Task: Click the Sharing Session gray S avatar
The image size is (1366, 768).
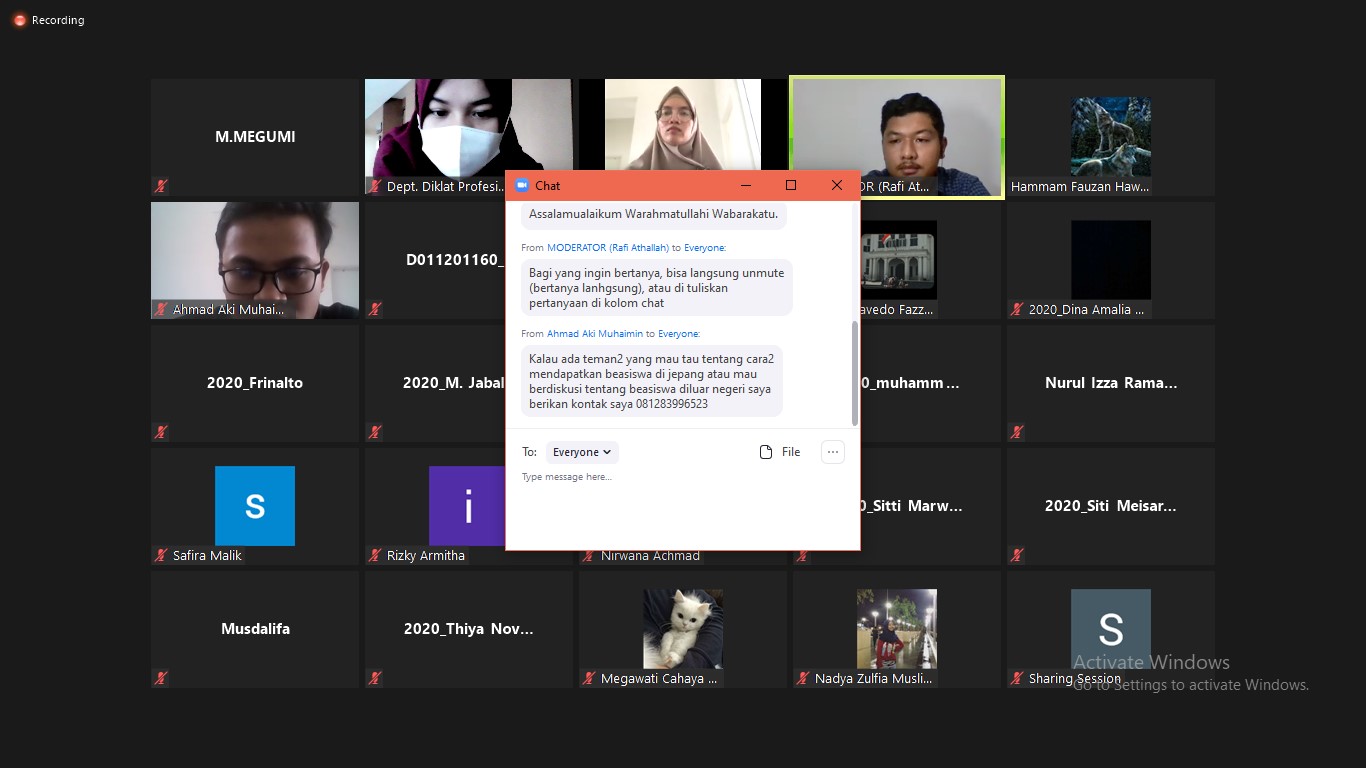Action: pyautogui.click(x=1111, y=629)
